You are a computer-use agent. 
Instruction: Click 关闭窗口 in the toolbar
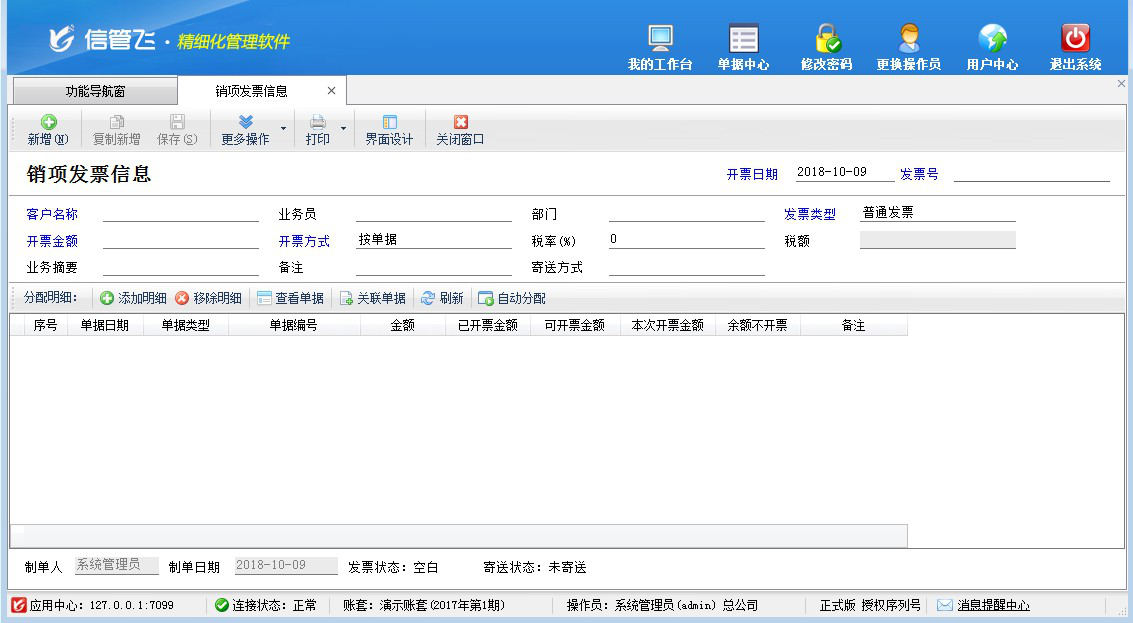pyautogui.click(x=460, y=130)
